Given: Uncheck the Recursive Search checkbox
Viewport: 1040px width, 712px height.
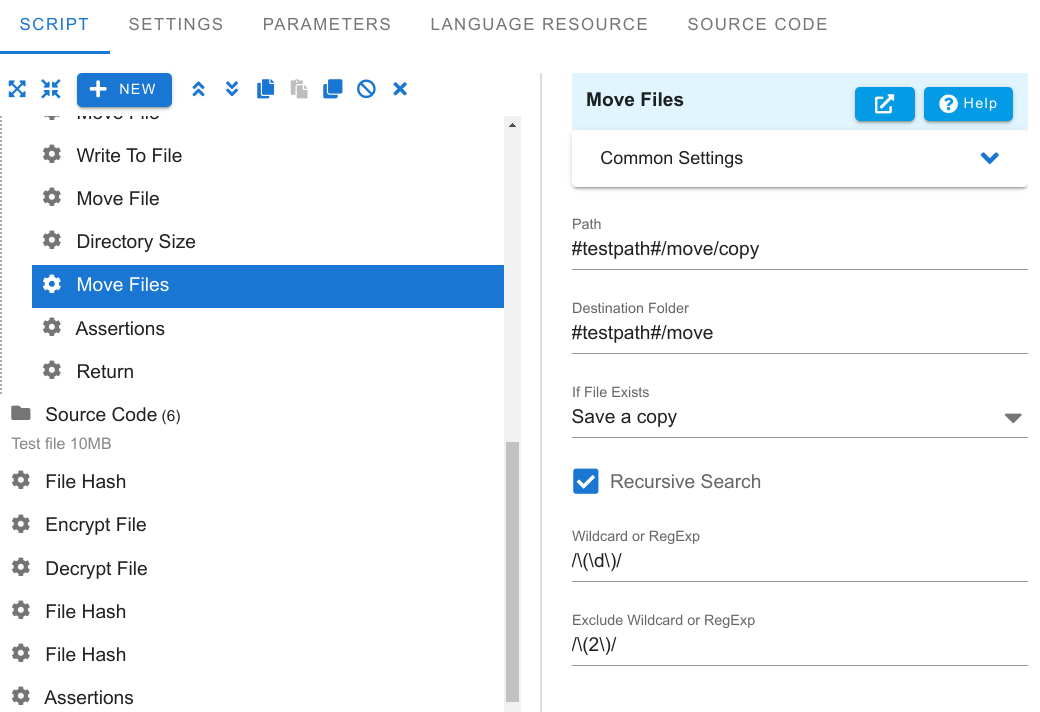Looking at the screenshot, I should coord(586,481).
